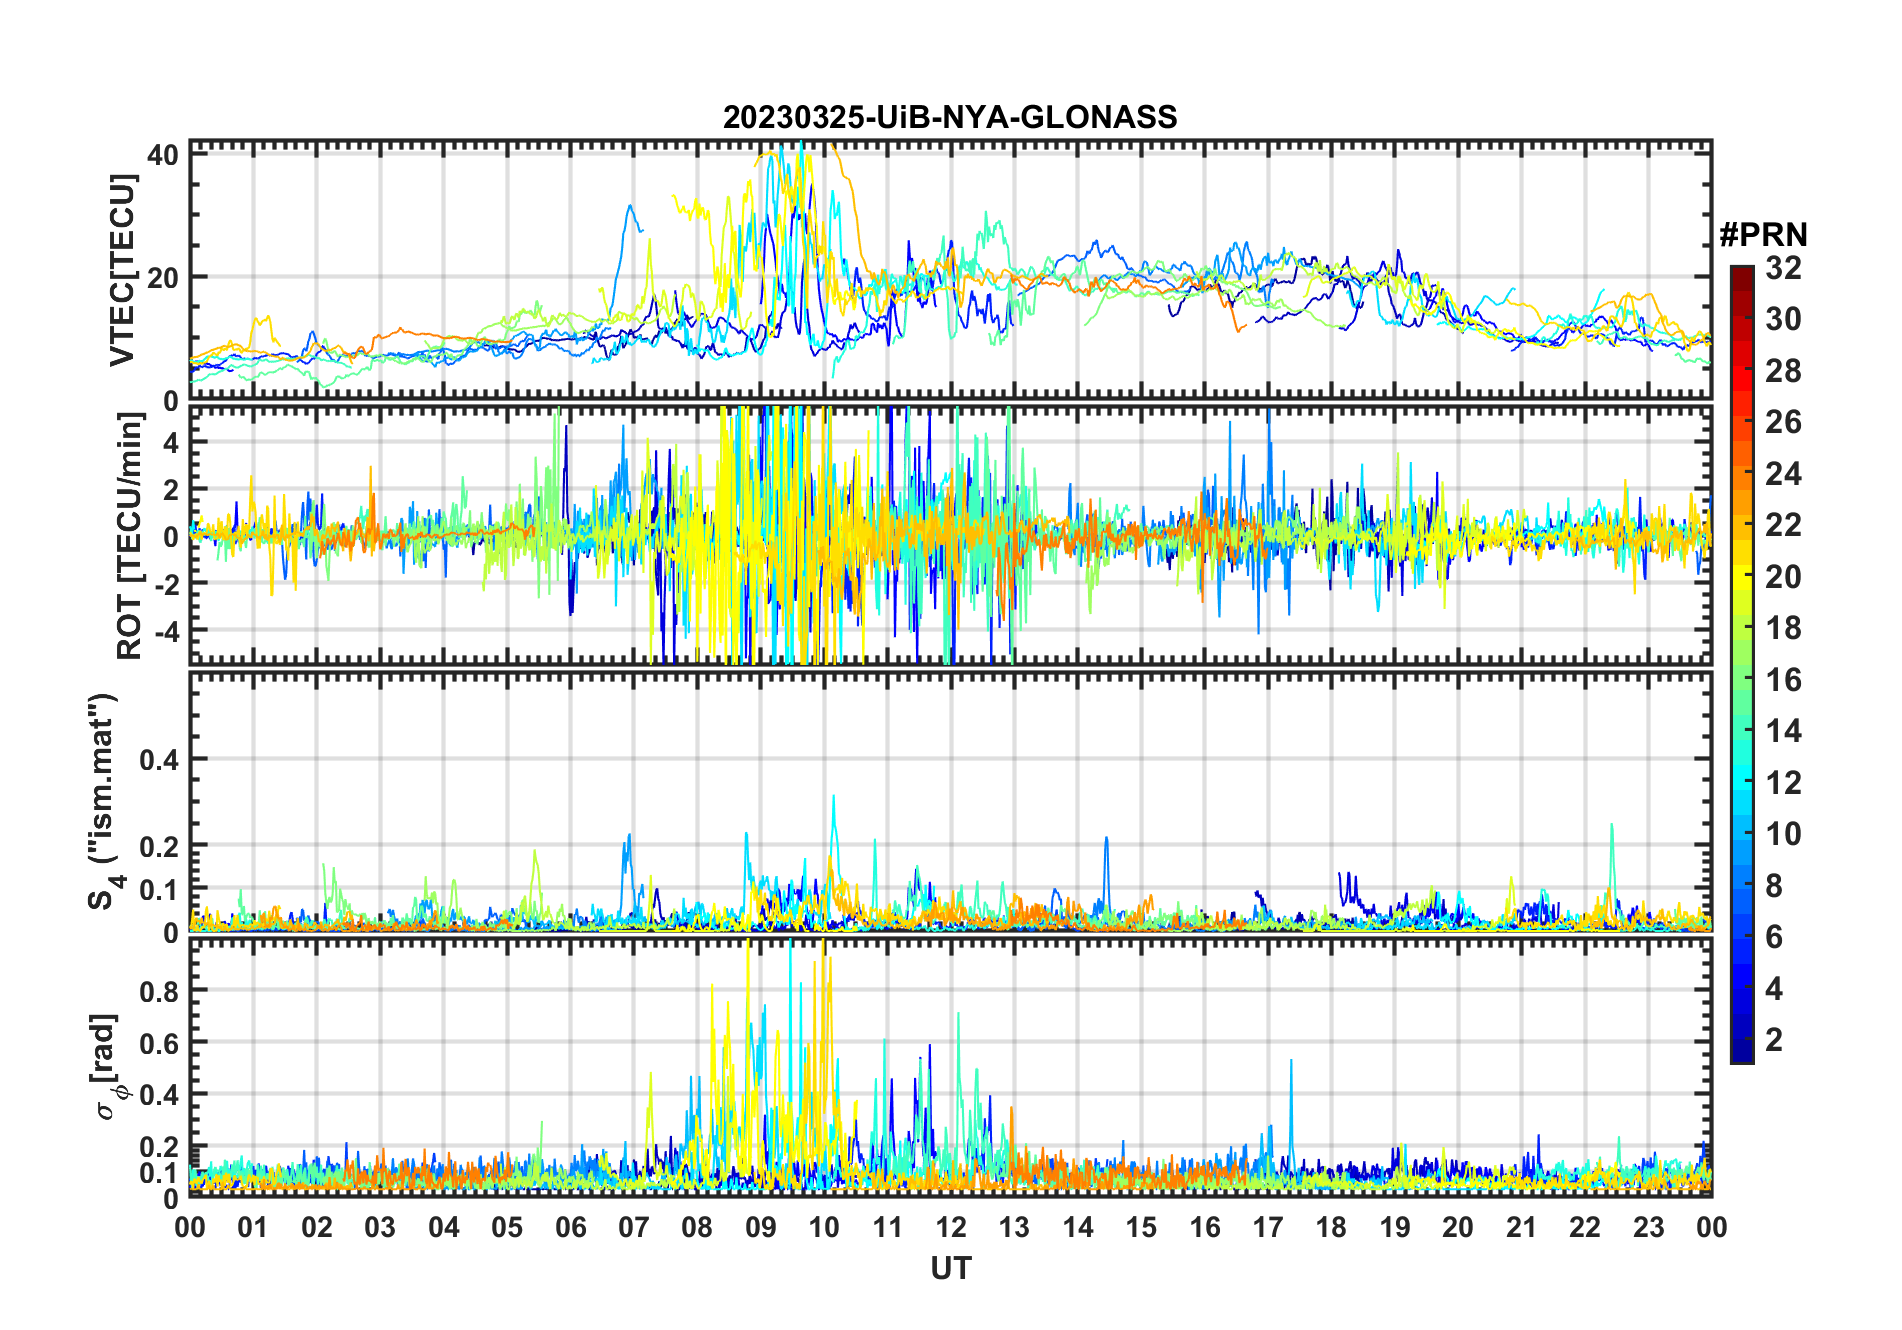The height and width of the screenshot is (1330, 1902).
Task: Select the 17 hour tick on UT axis
Action: click(1268, 1227)
